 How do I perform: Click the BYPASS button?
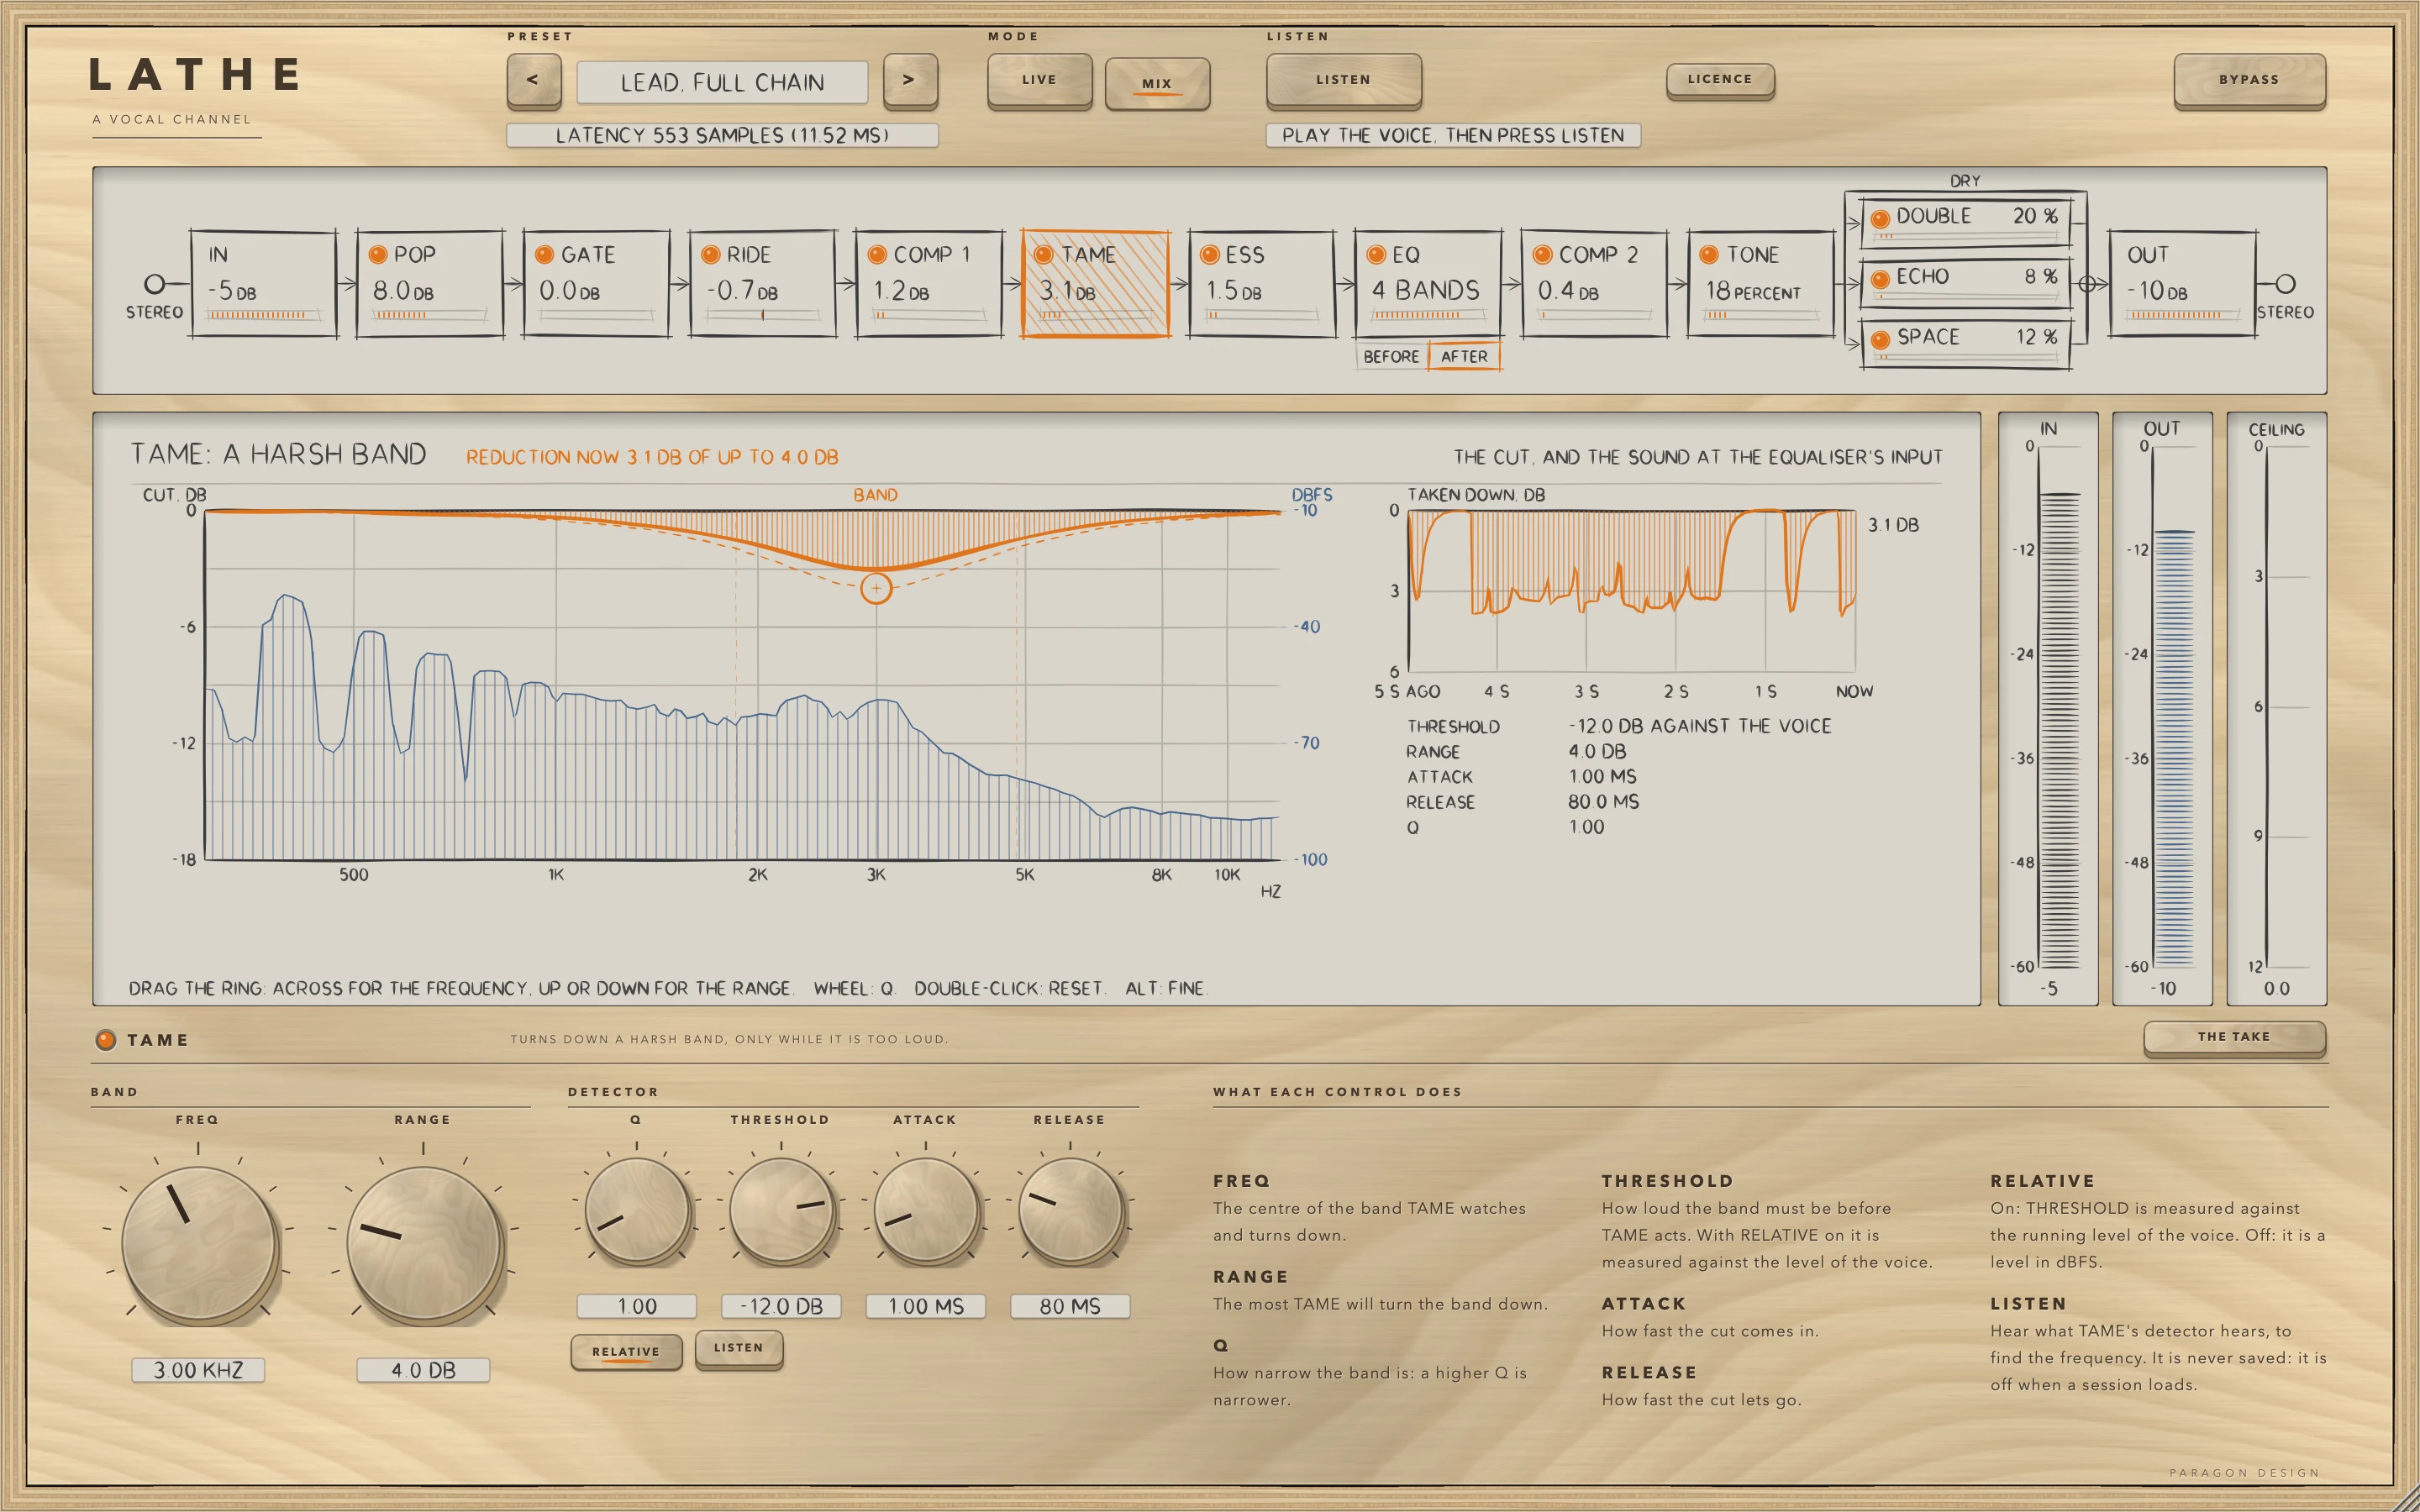2249,80
